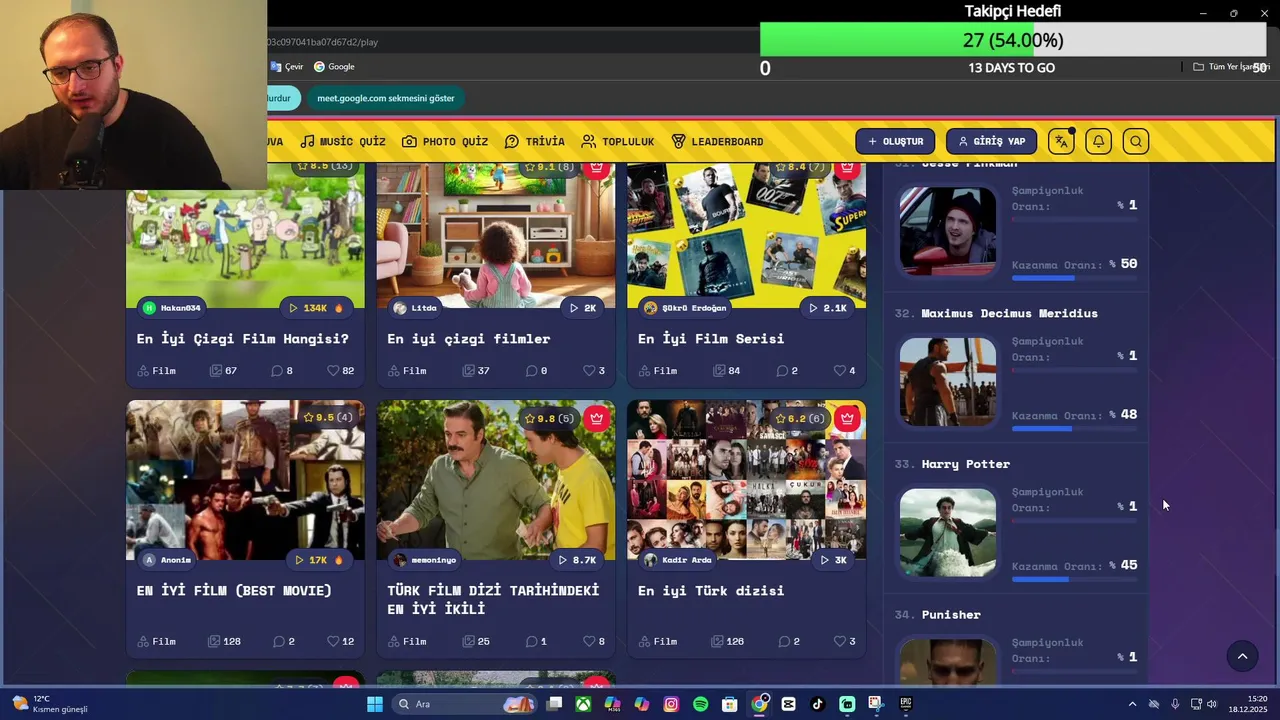Click the 6.2 star rating badge
This screenshot has height=720, width=1280.
point(800,418)
